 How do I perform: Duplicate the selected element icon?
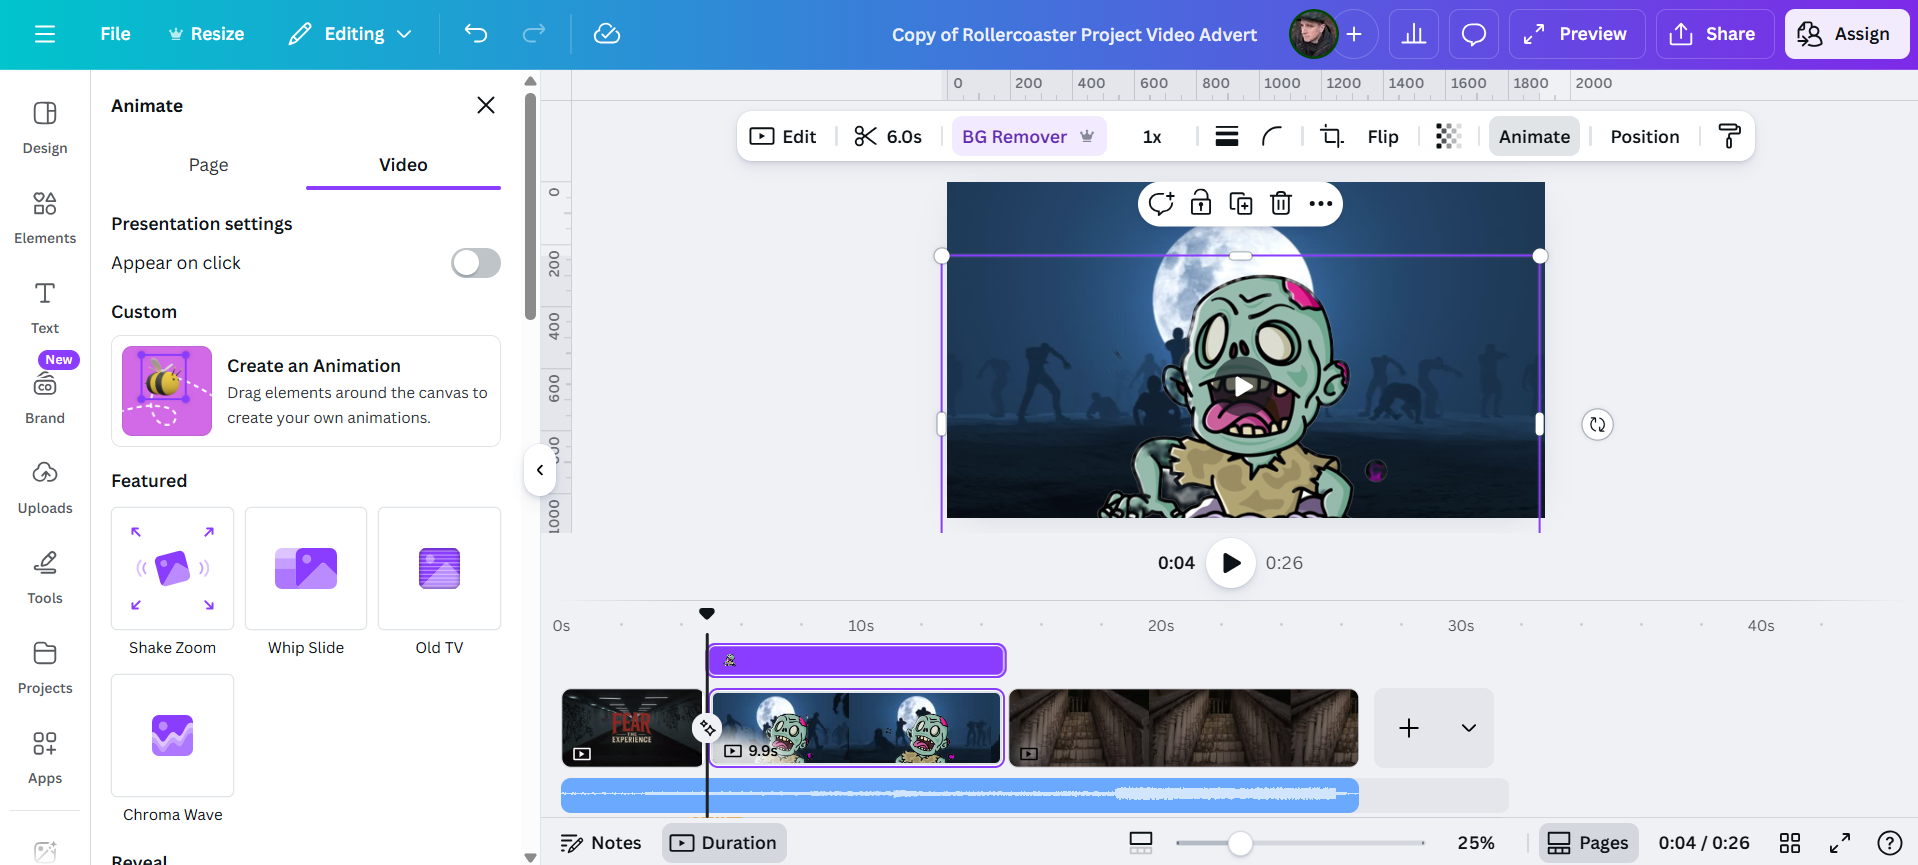point(1240,204)
